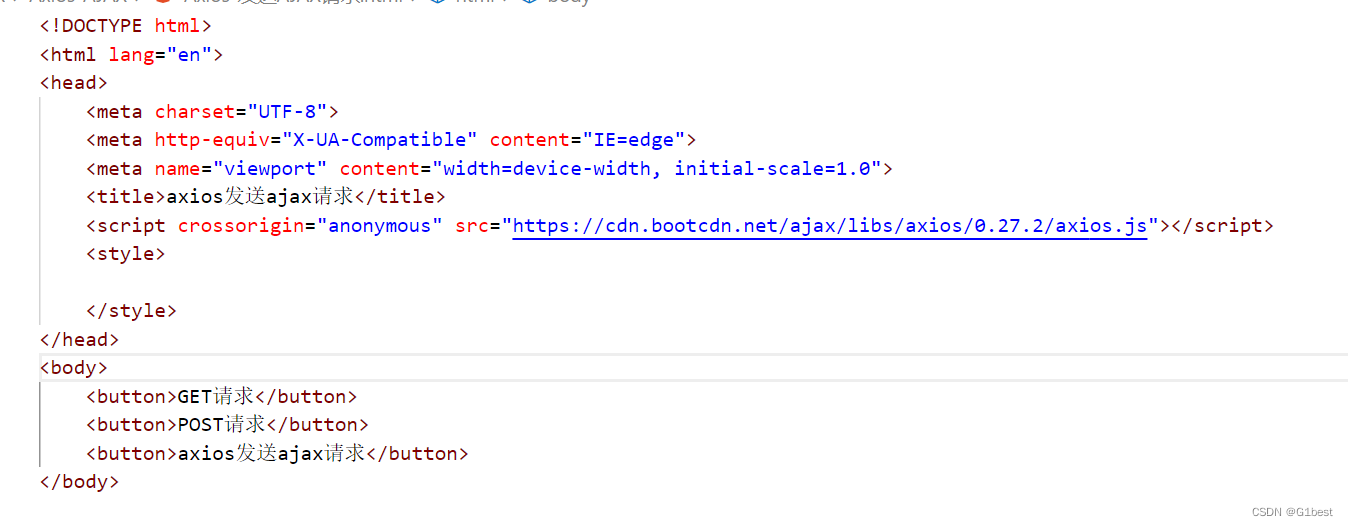Select the "en" language value

pyautogui.click(x=189, y=54)
